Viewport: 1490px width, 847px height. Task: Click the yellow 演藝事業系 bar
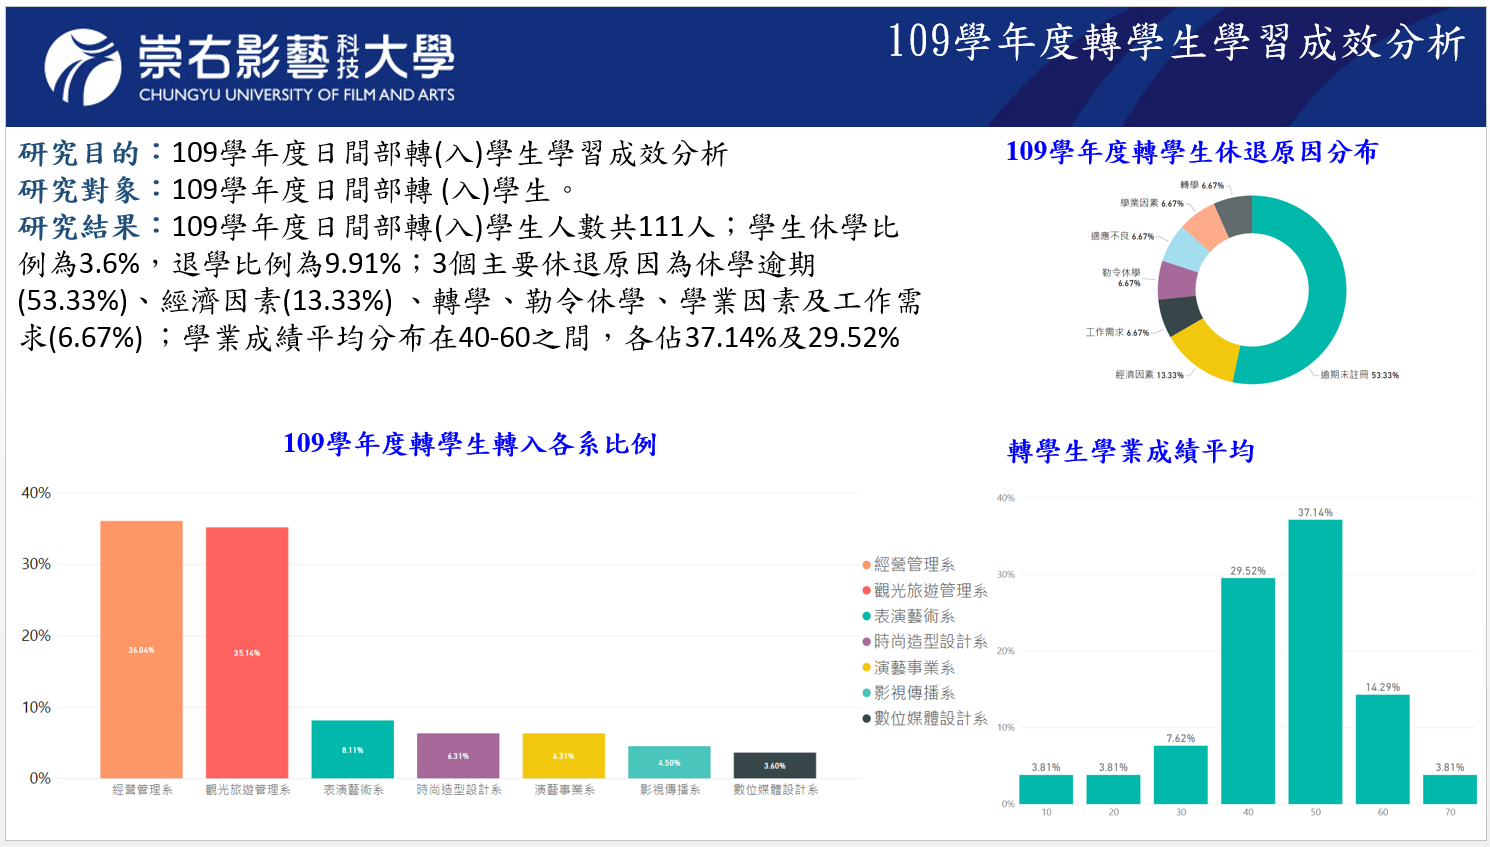click(x=563, y=756)
